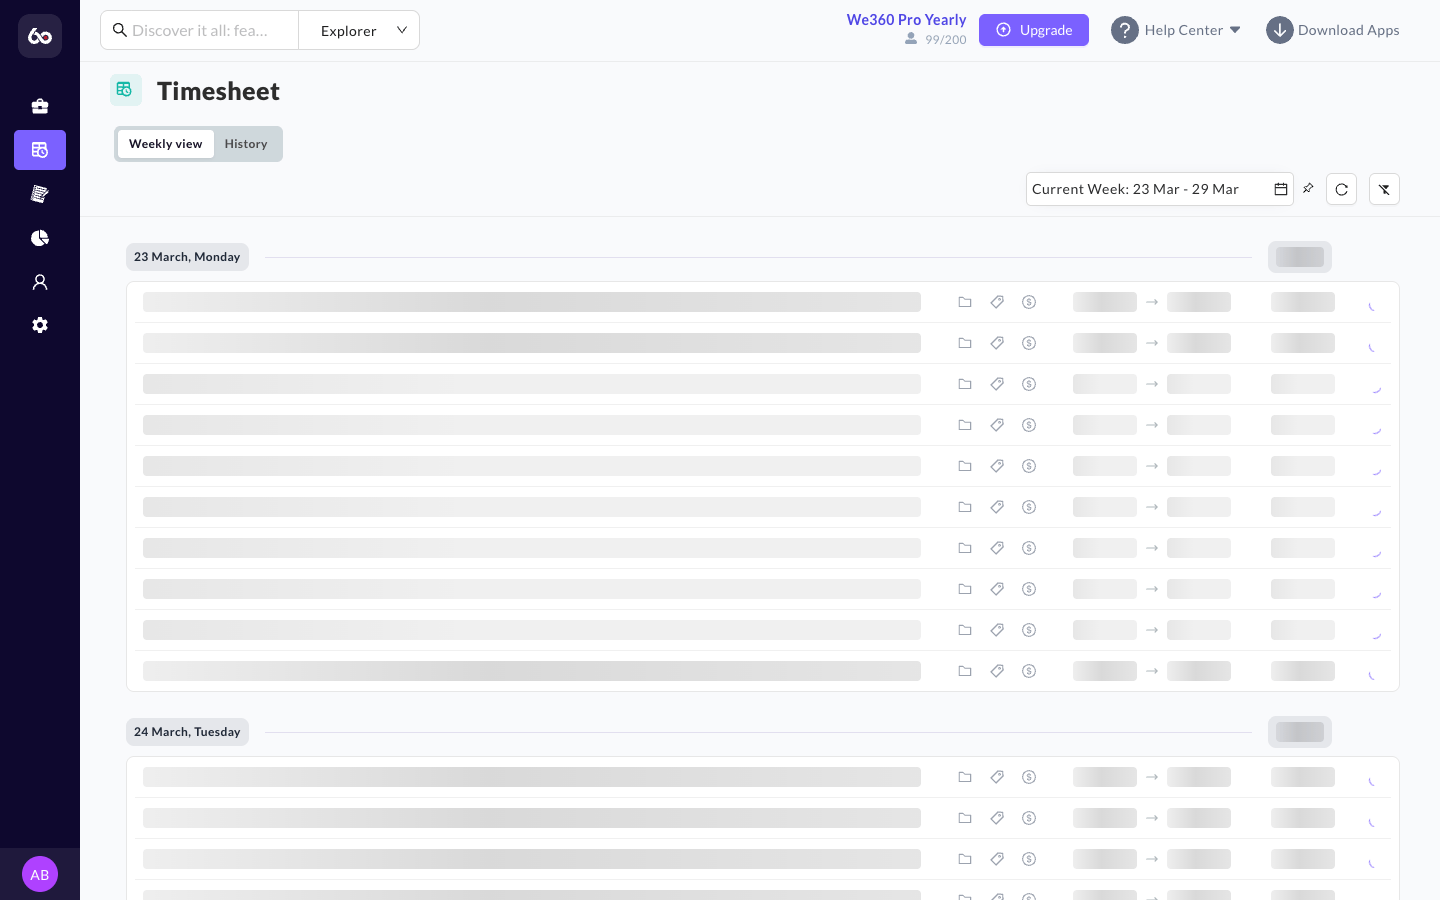
Task: Expand the Help Center dropdown arrow
Action: tap(1235, 30)
